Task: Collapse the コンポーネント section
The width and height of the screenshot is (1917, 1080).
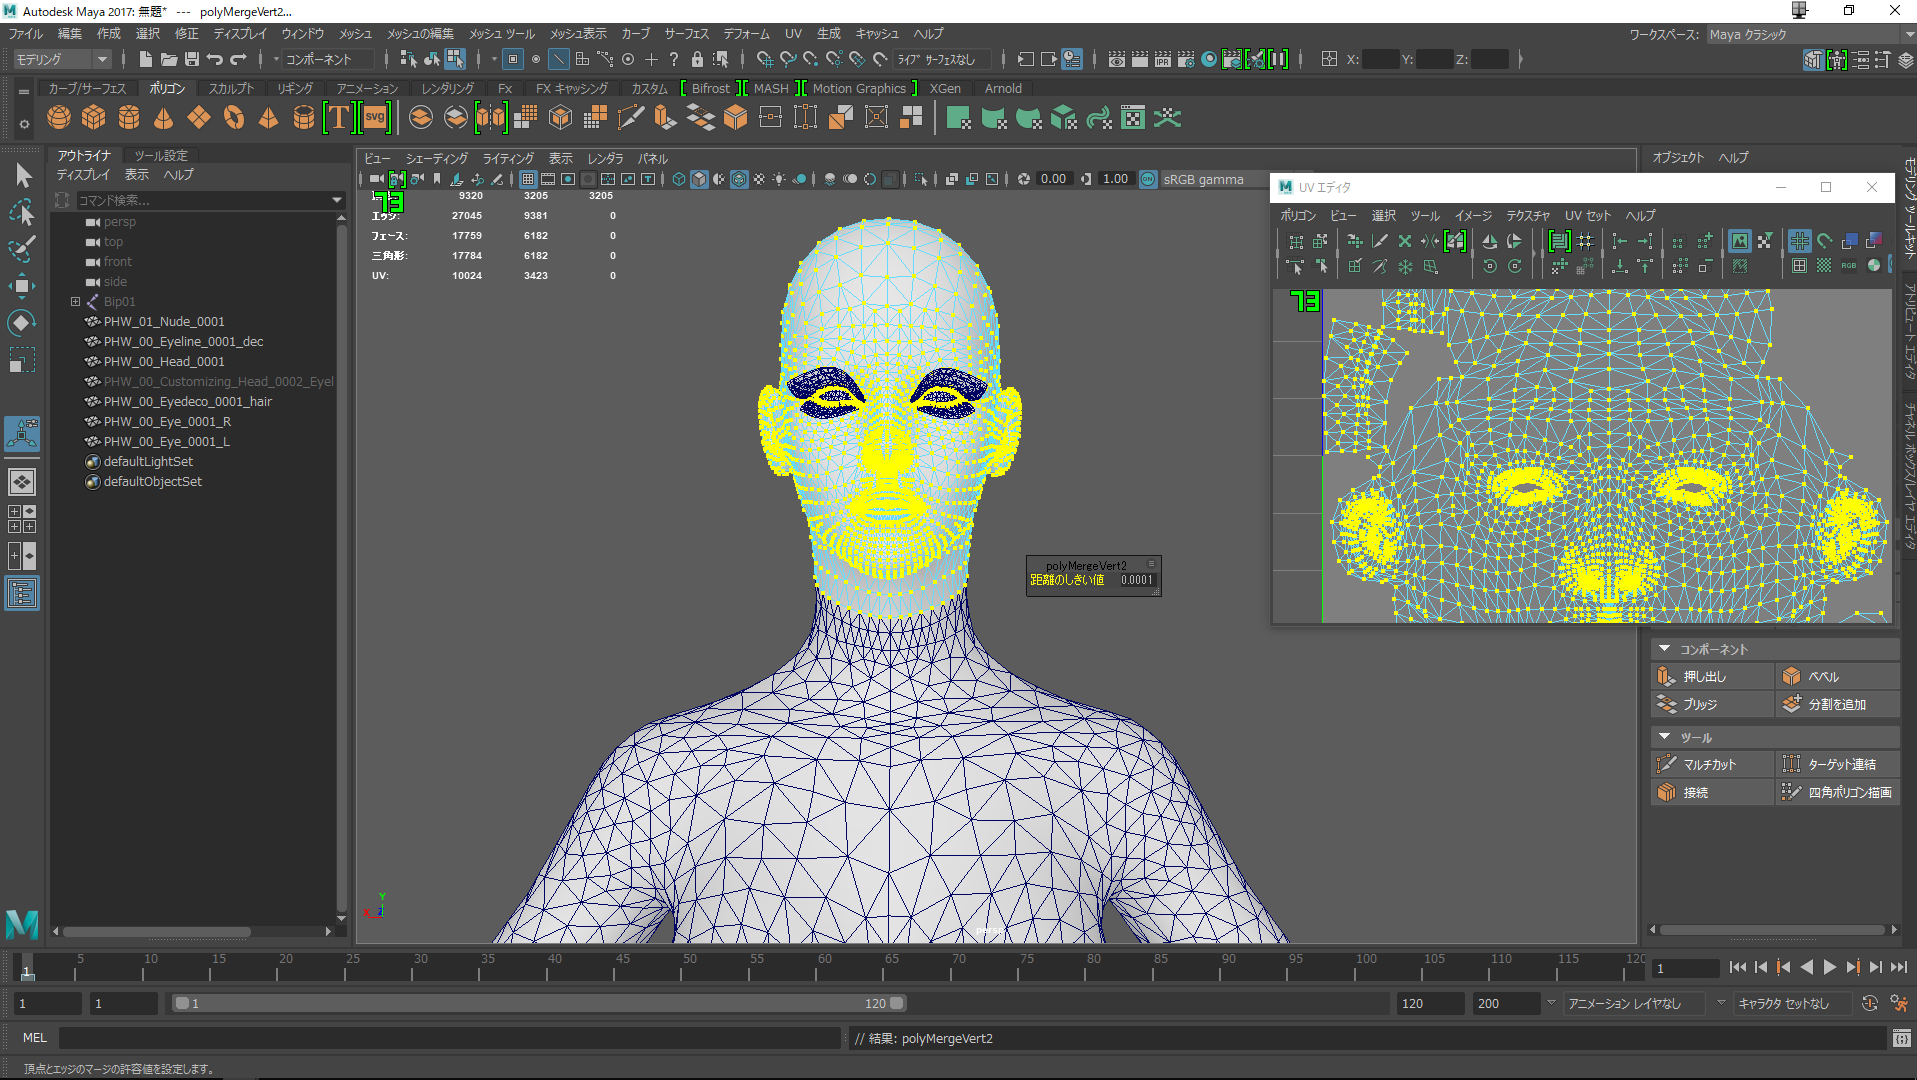Action: (1665, 649)
